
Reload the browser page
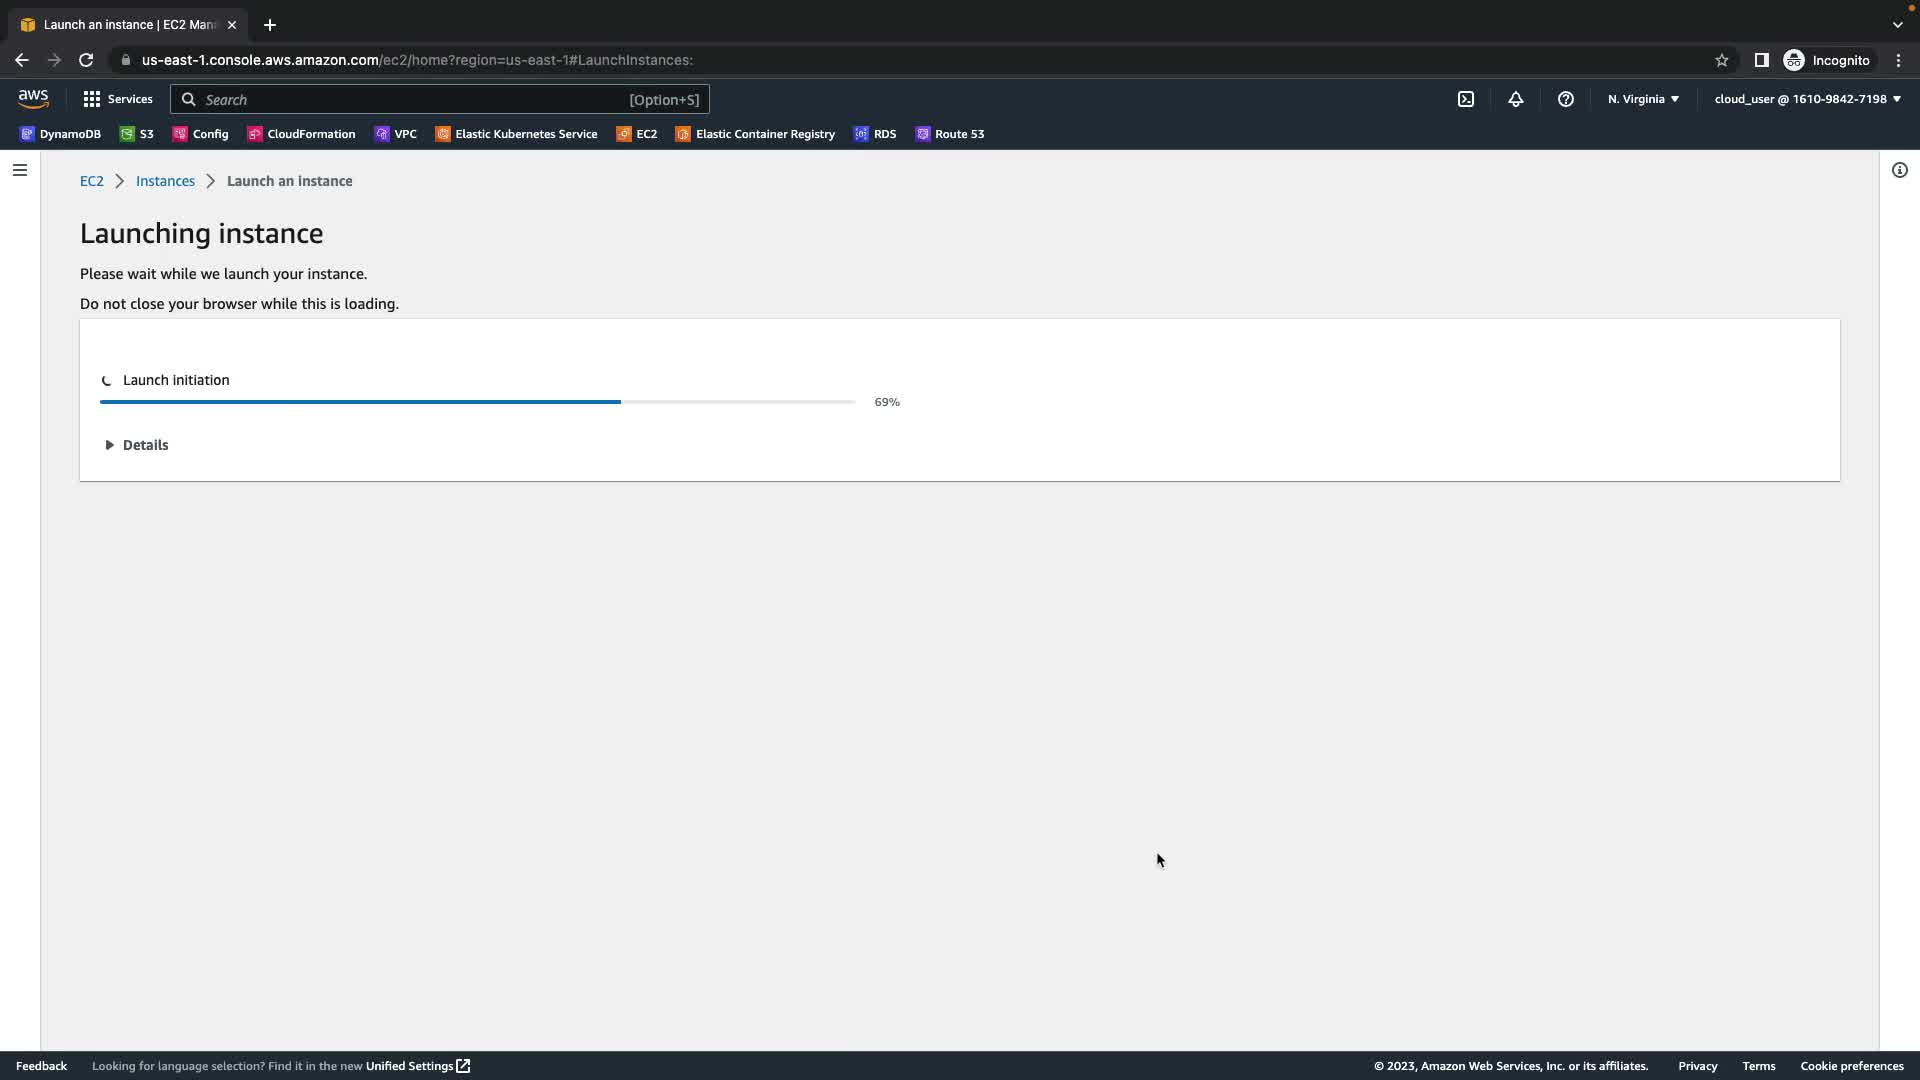86,60
